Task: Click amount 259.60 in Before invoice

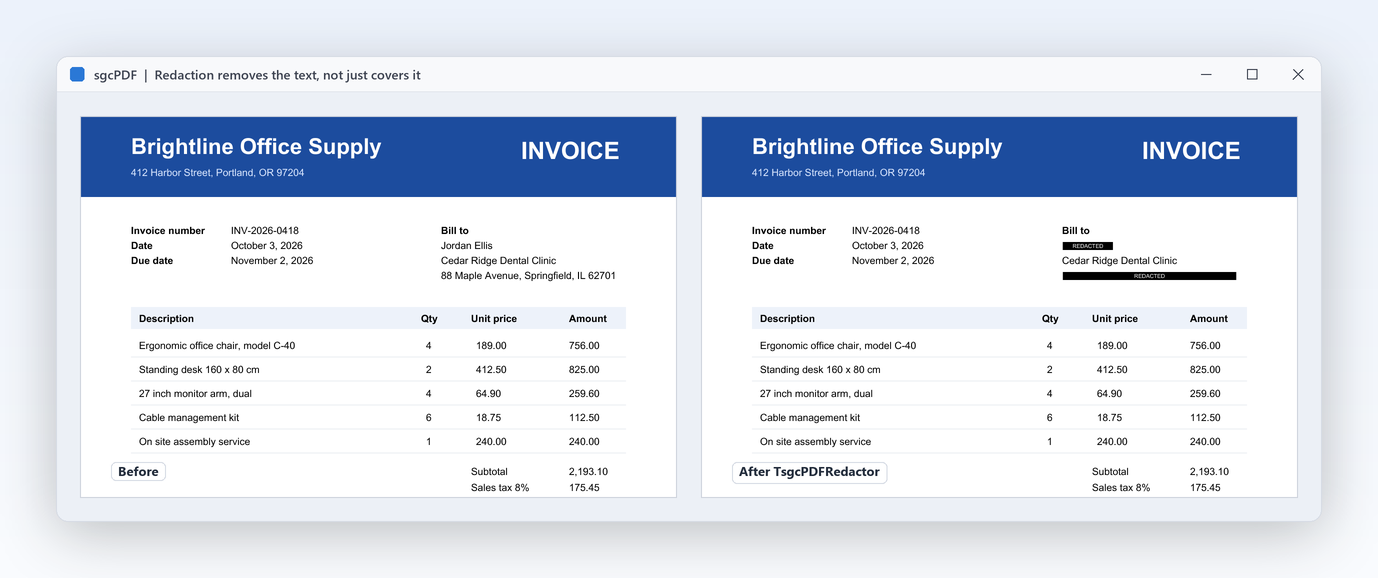Action: point(584,394)
